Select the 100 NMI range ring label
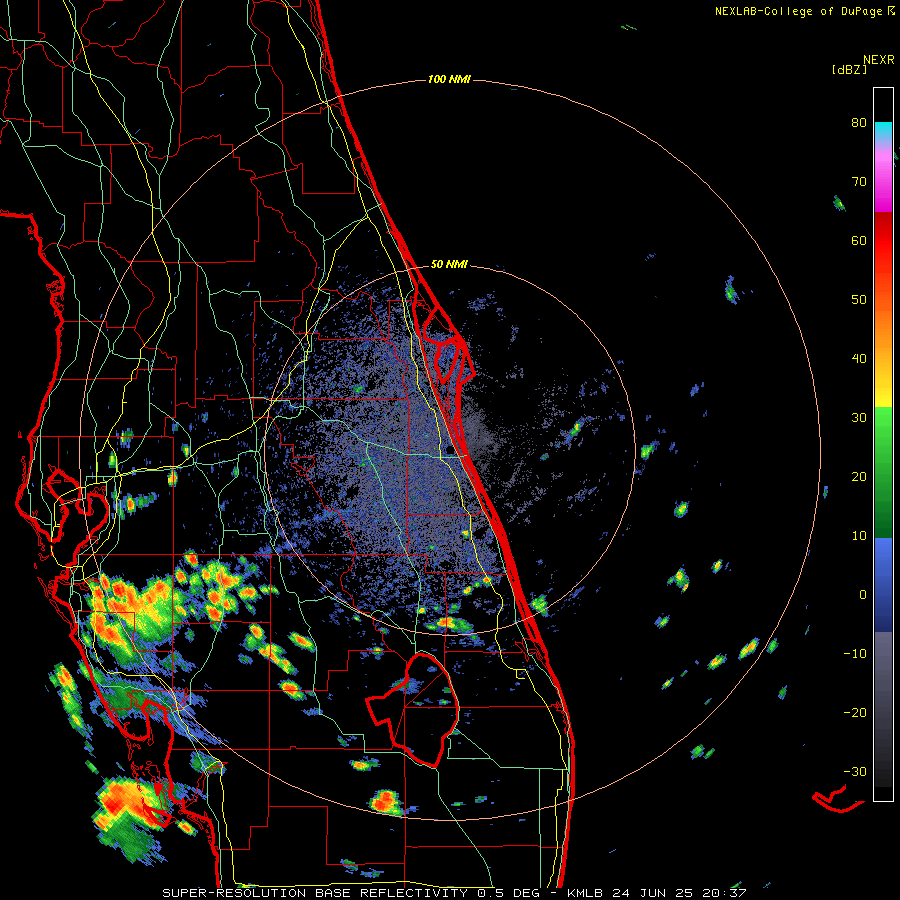The width and height of the screenshot is (900, 900). tap(449, 79)
